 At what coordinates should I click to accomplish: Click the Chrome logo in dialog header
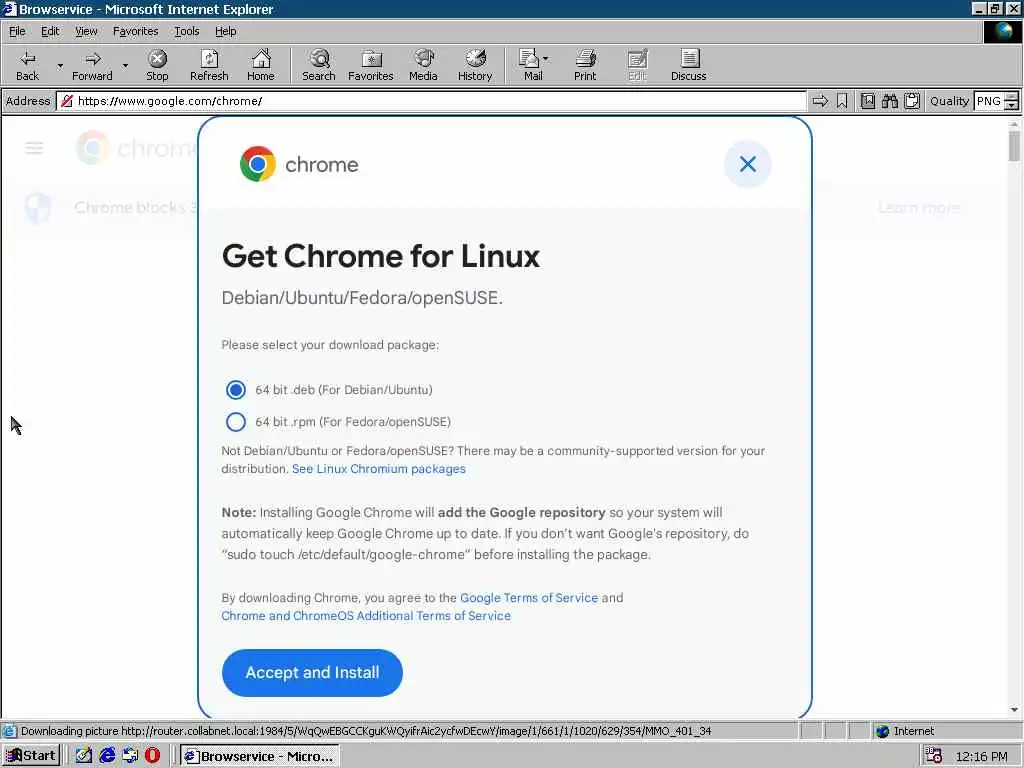(257, 164)
